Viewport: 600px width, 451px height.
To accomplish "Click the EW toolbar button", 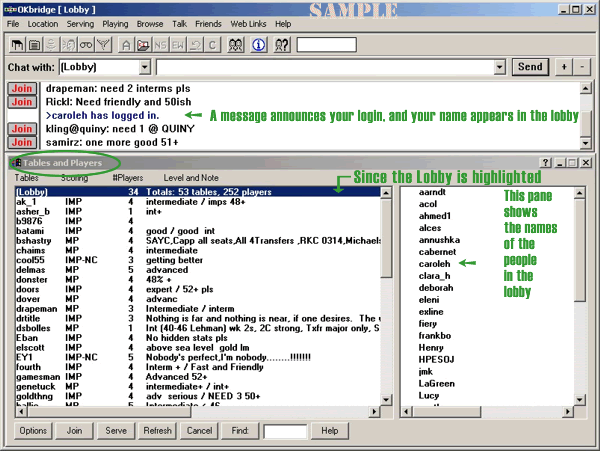I will (x=178, y=45).
